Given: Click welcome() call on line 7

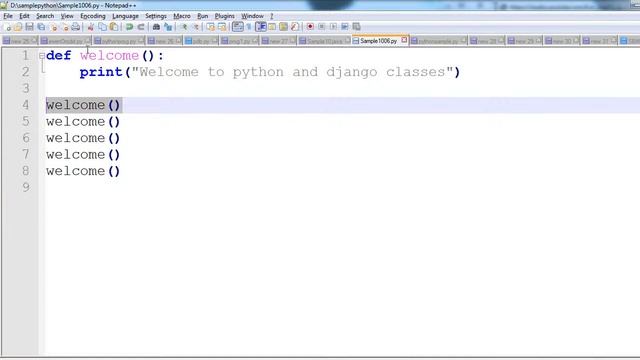Looking at the screenshot, I should click(x=83, y=155).
